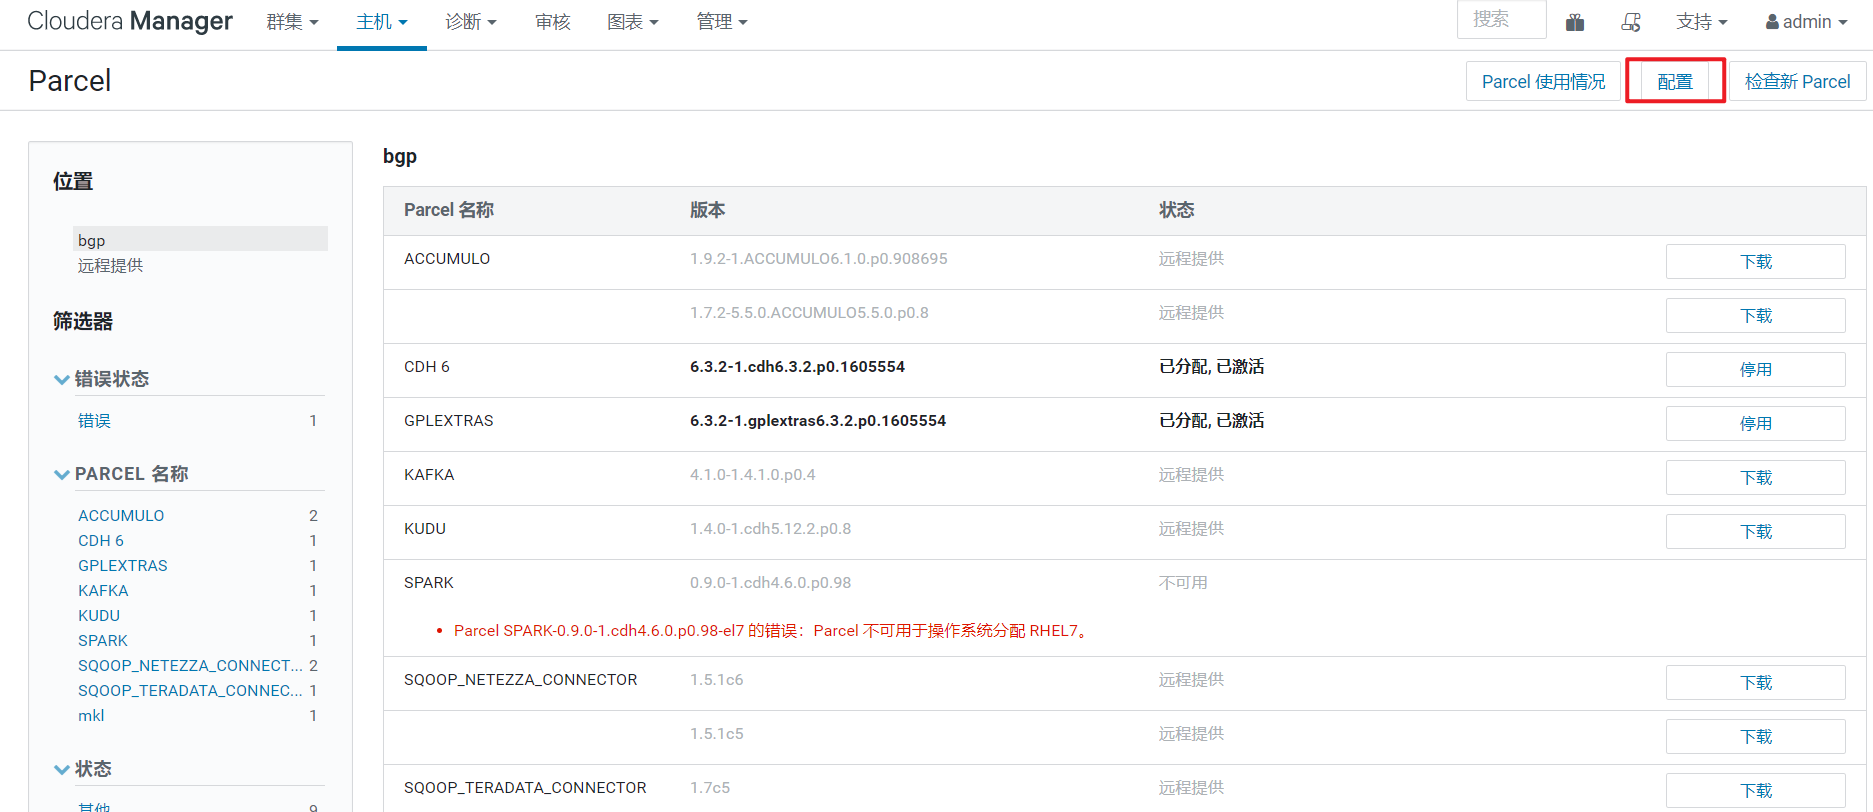The width and height of the screenshot is (1873, 812).
Task: Filter by SQOOP_TERADATA_CONNEC... parcel name
Action: click(190, 690)
